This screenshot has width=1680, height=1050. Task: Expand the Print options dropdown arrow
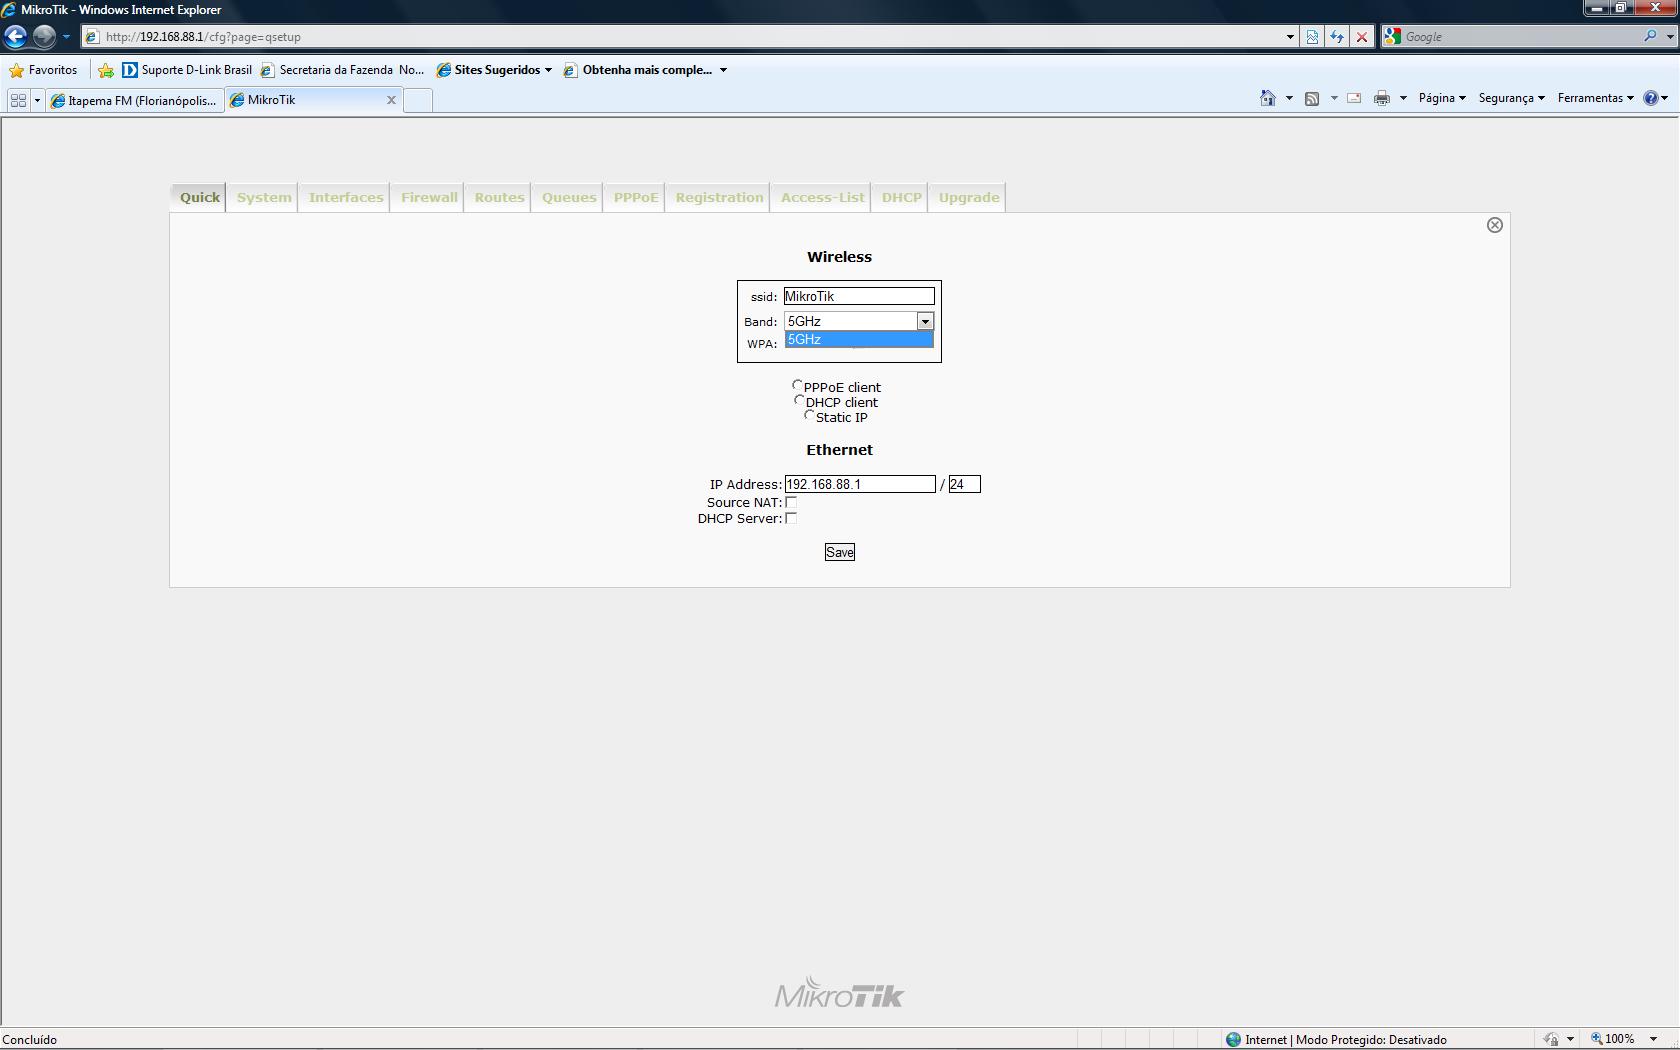coord(1403,98)
